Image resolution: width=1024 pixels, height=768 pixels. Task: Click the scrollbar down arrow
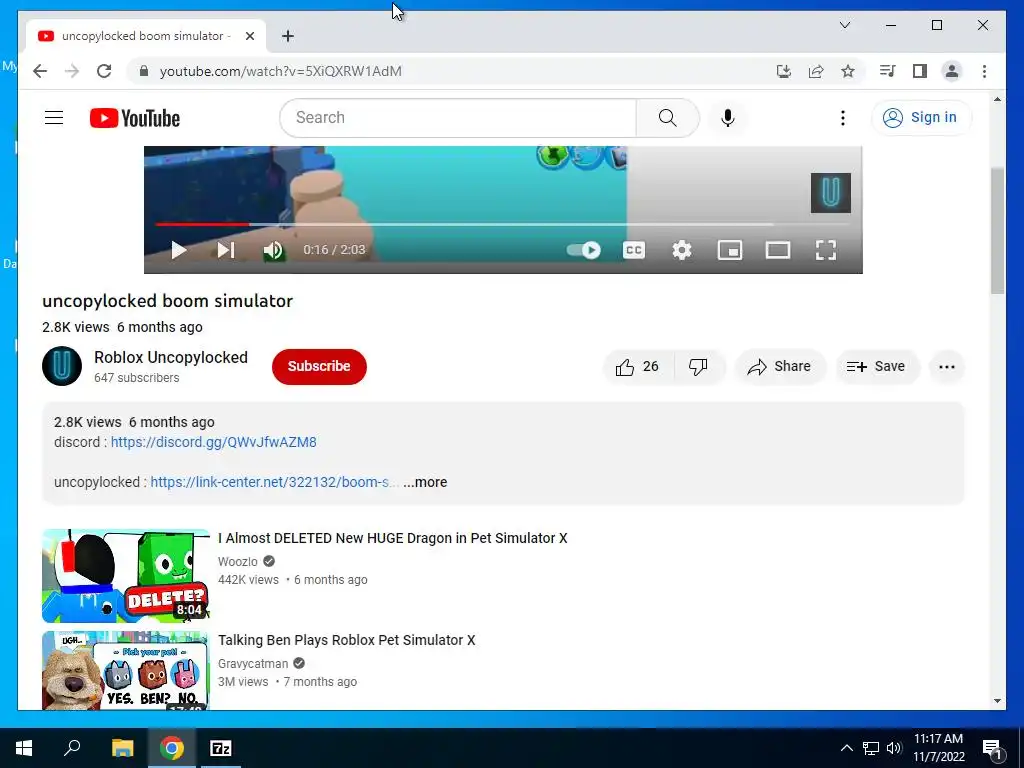(997, 701)
